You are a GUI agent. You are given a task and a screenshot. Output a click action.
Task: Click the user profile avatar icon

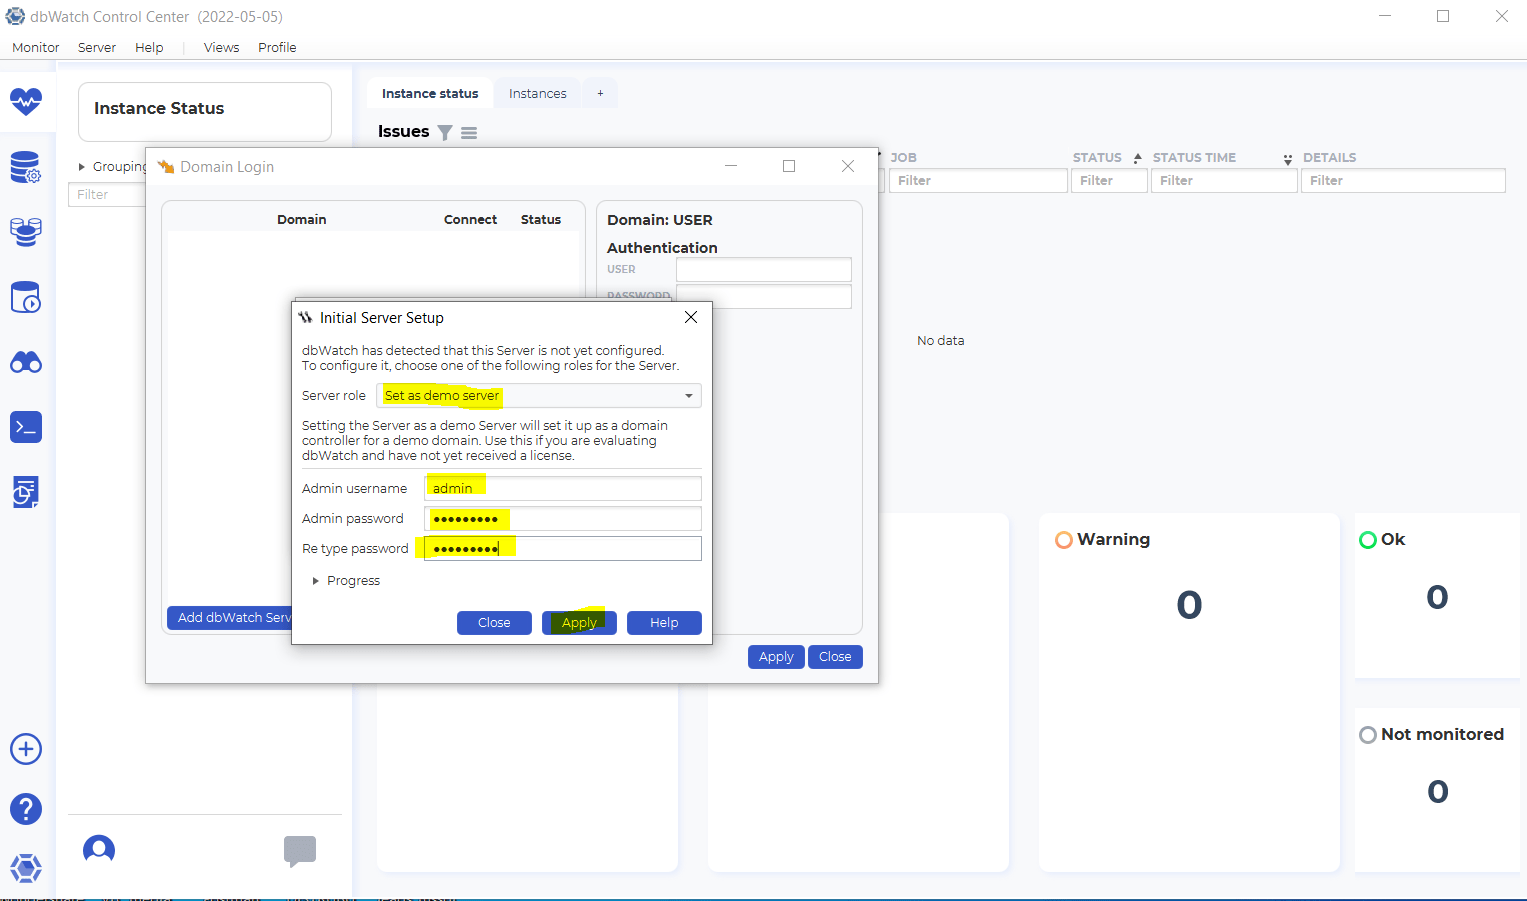coord(98,849)
